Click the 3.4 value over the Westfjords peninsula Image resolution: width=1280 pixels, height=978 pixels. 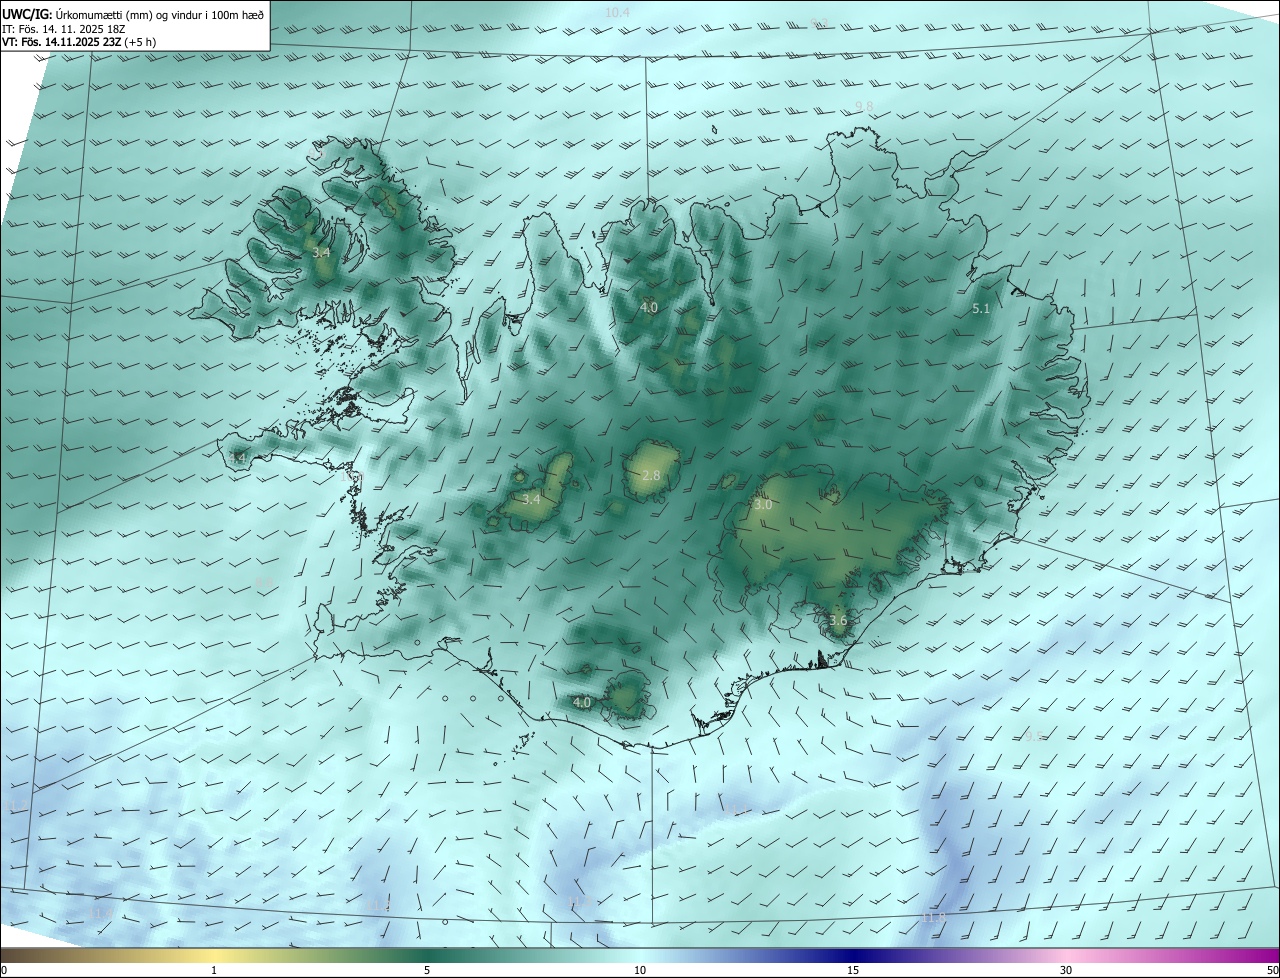(321, 253)
